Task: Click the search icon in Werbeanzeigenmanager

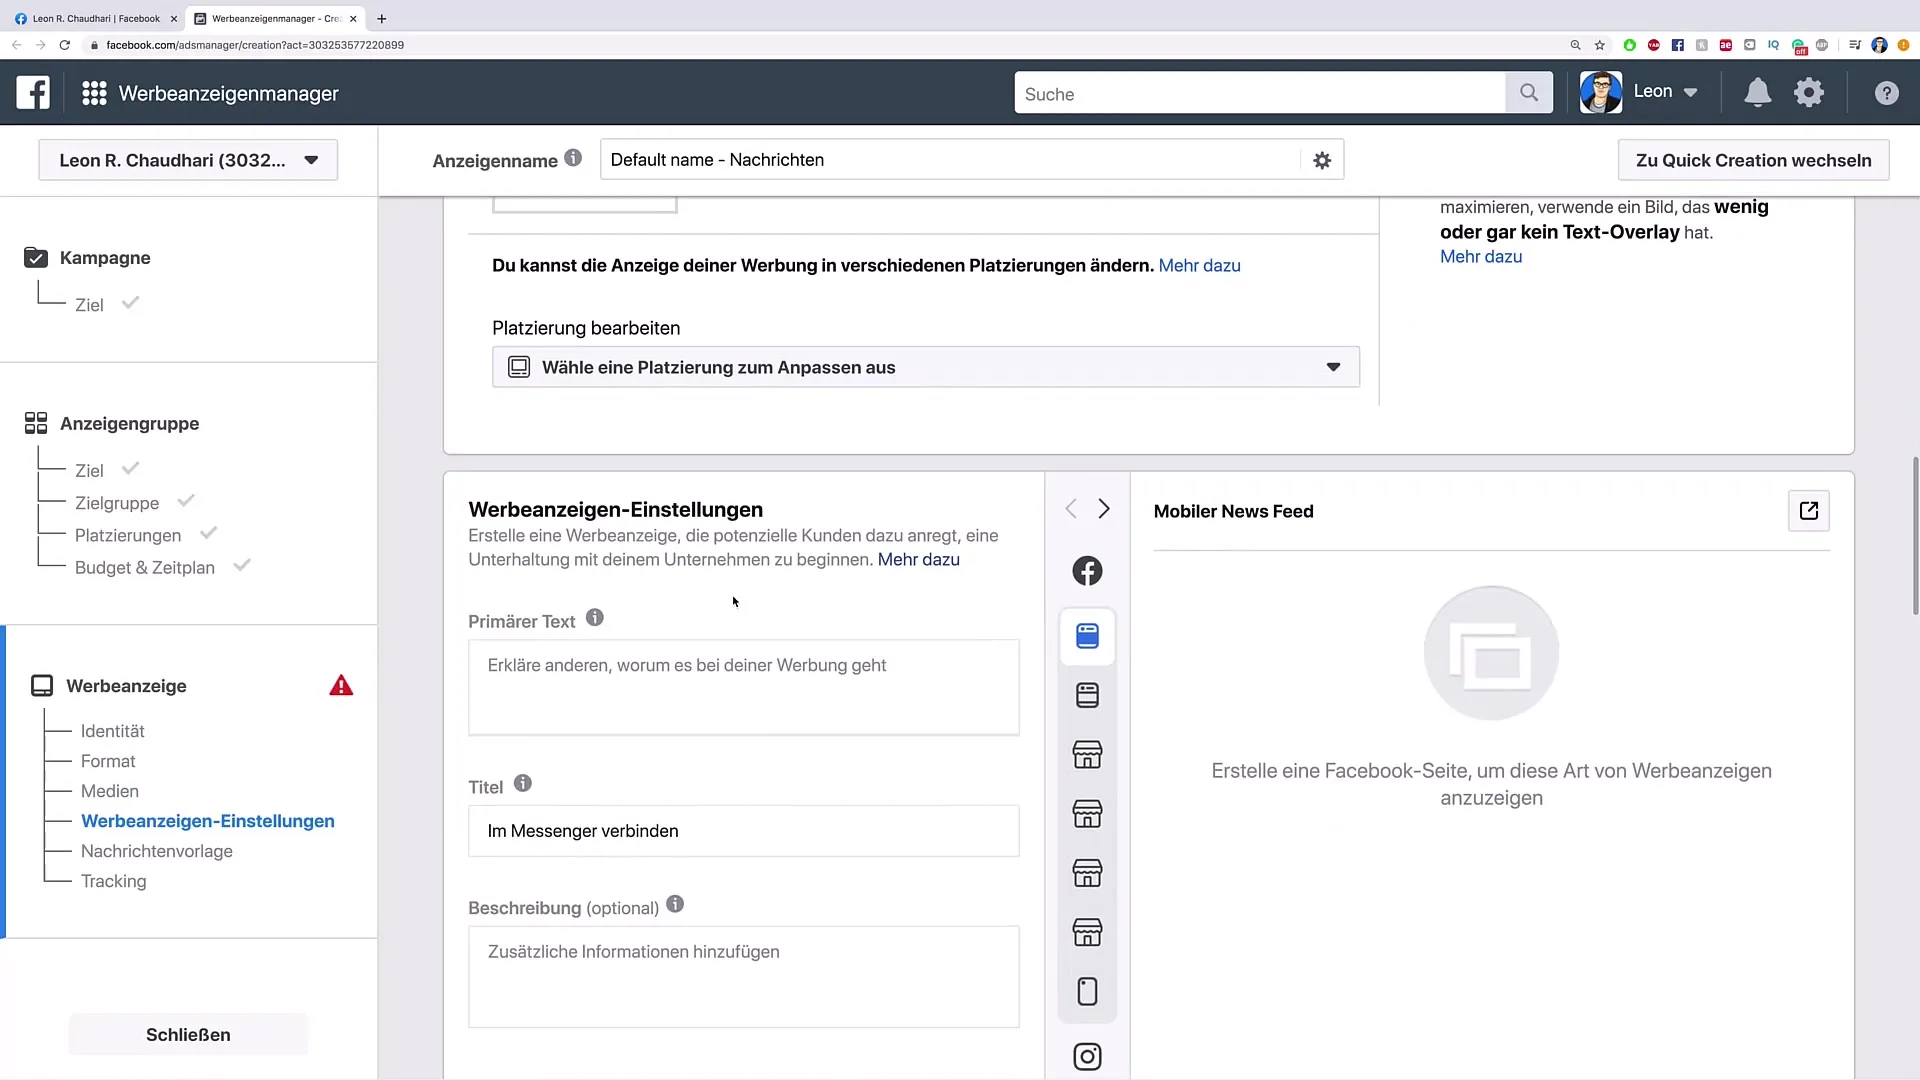Action: 1528,92
